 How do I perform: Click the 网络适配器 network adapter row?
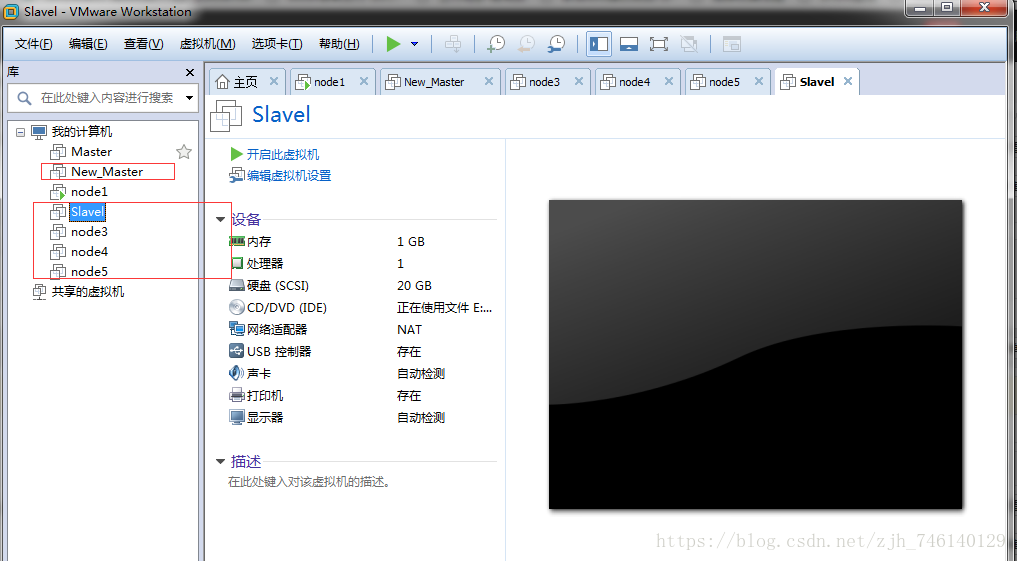362,330
